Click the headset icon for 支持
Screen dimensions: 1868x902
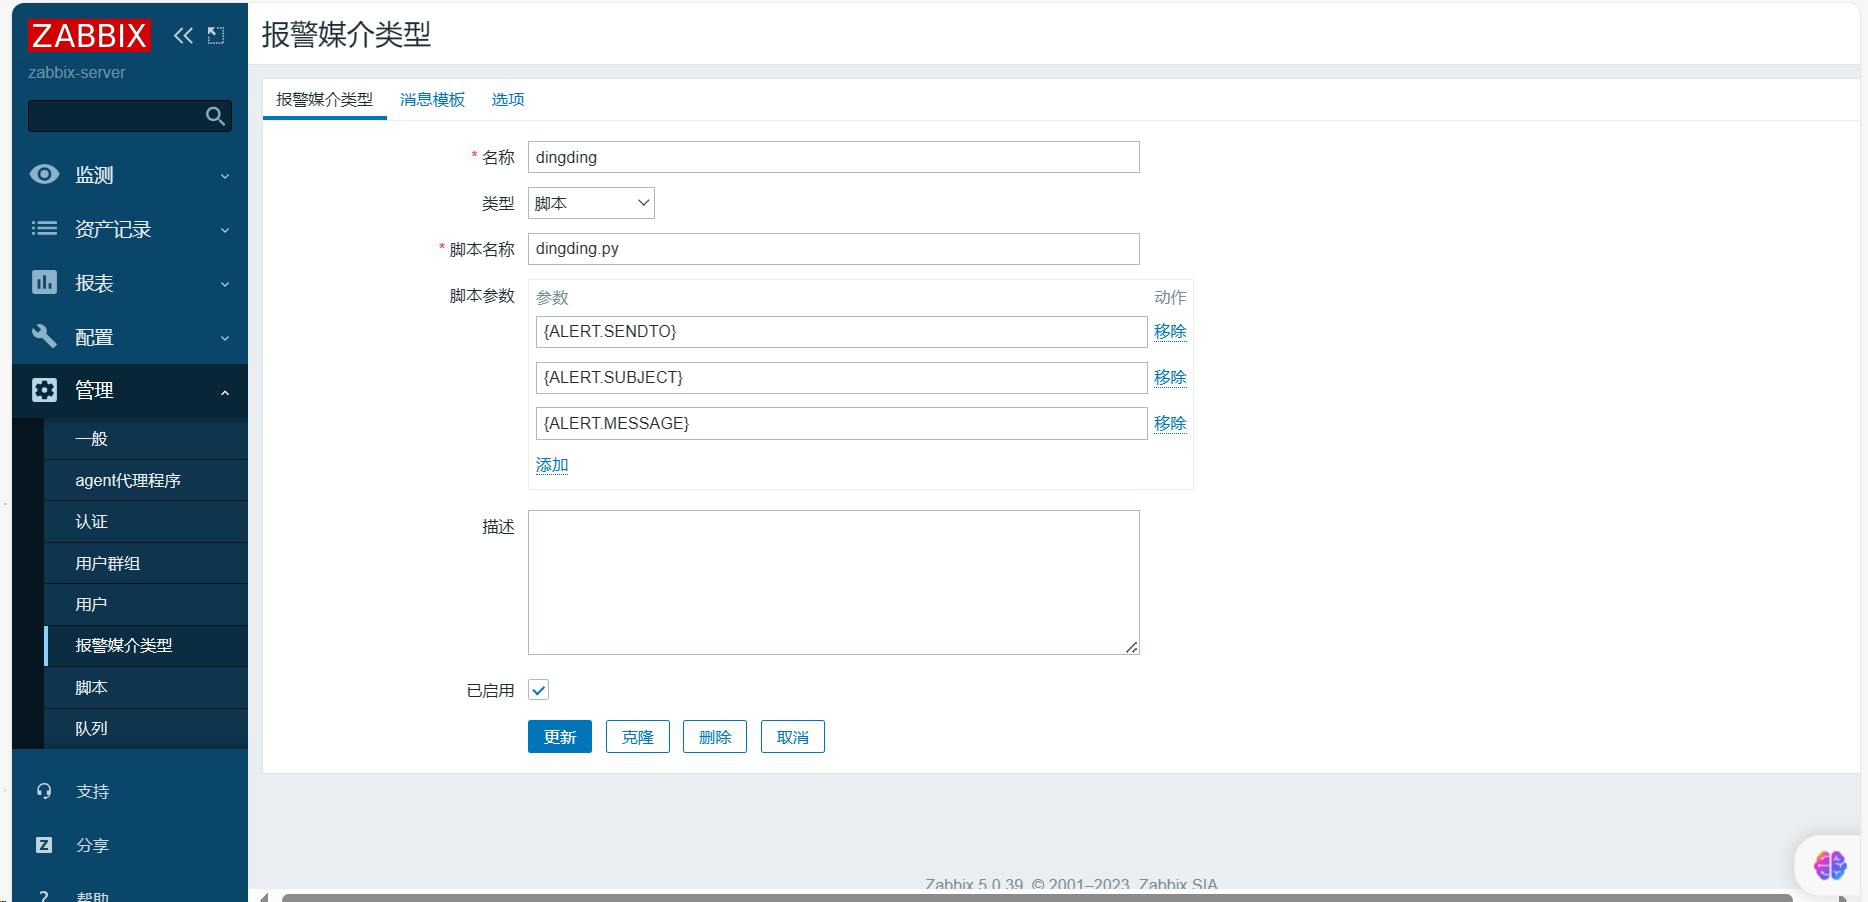click(44, 791)
